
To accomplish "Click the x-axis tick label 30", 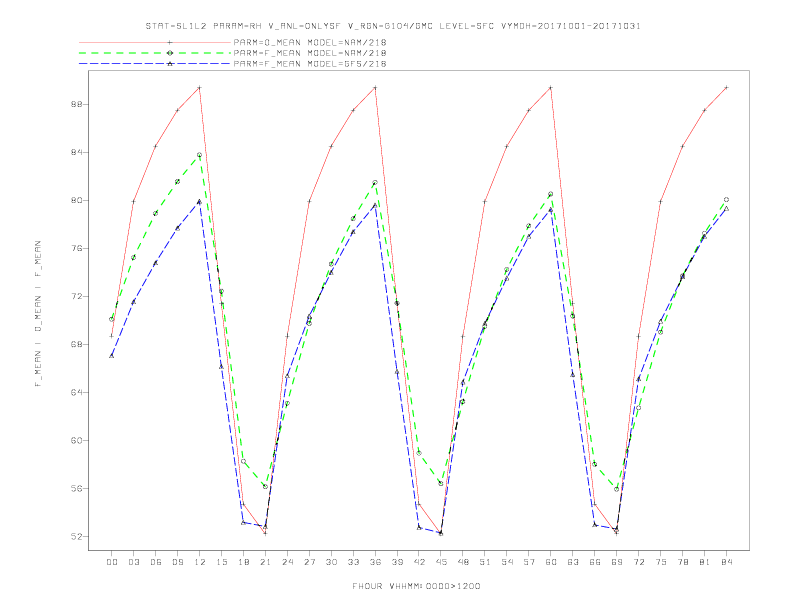I will click(x=331, y=562).
